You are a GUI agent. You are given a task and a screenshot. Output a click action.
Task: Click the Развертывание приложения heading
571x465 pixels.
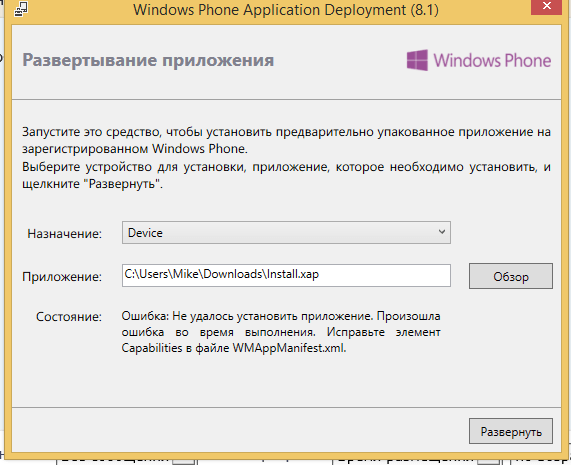[148, 60]
